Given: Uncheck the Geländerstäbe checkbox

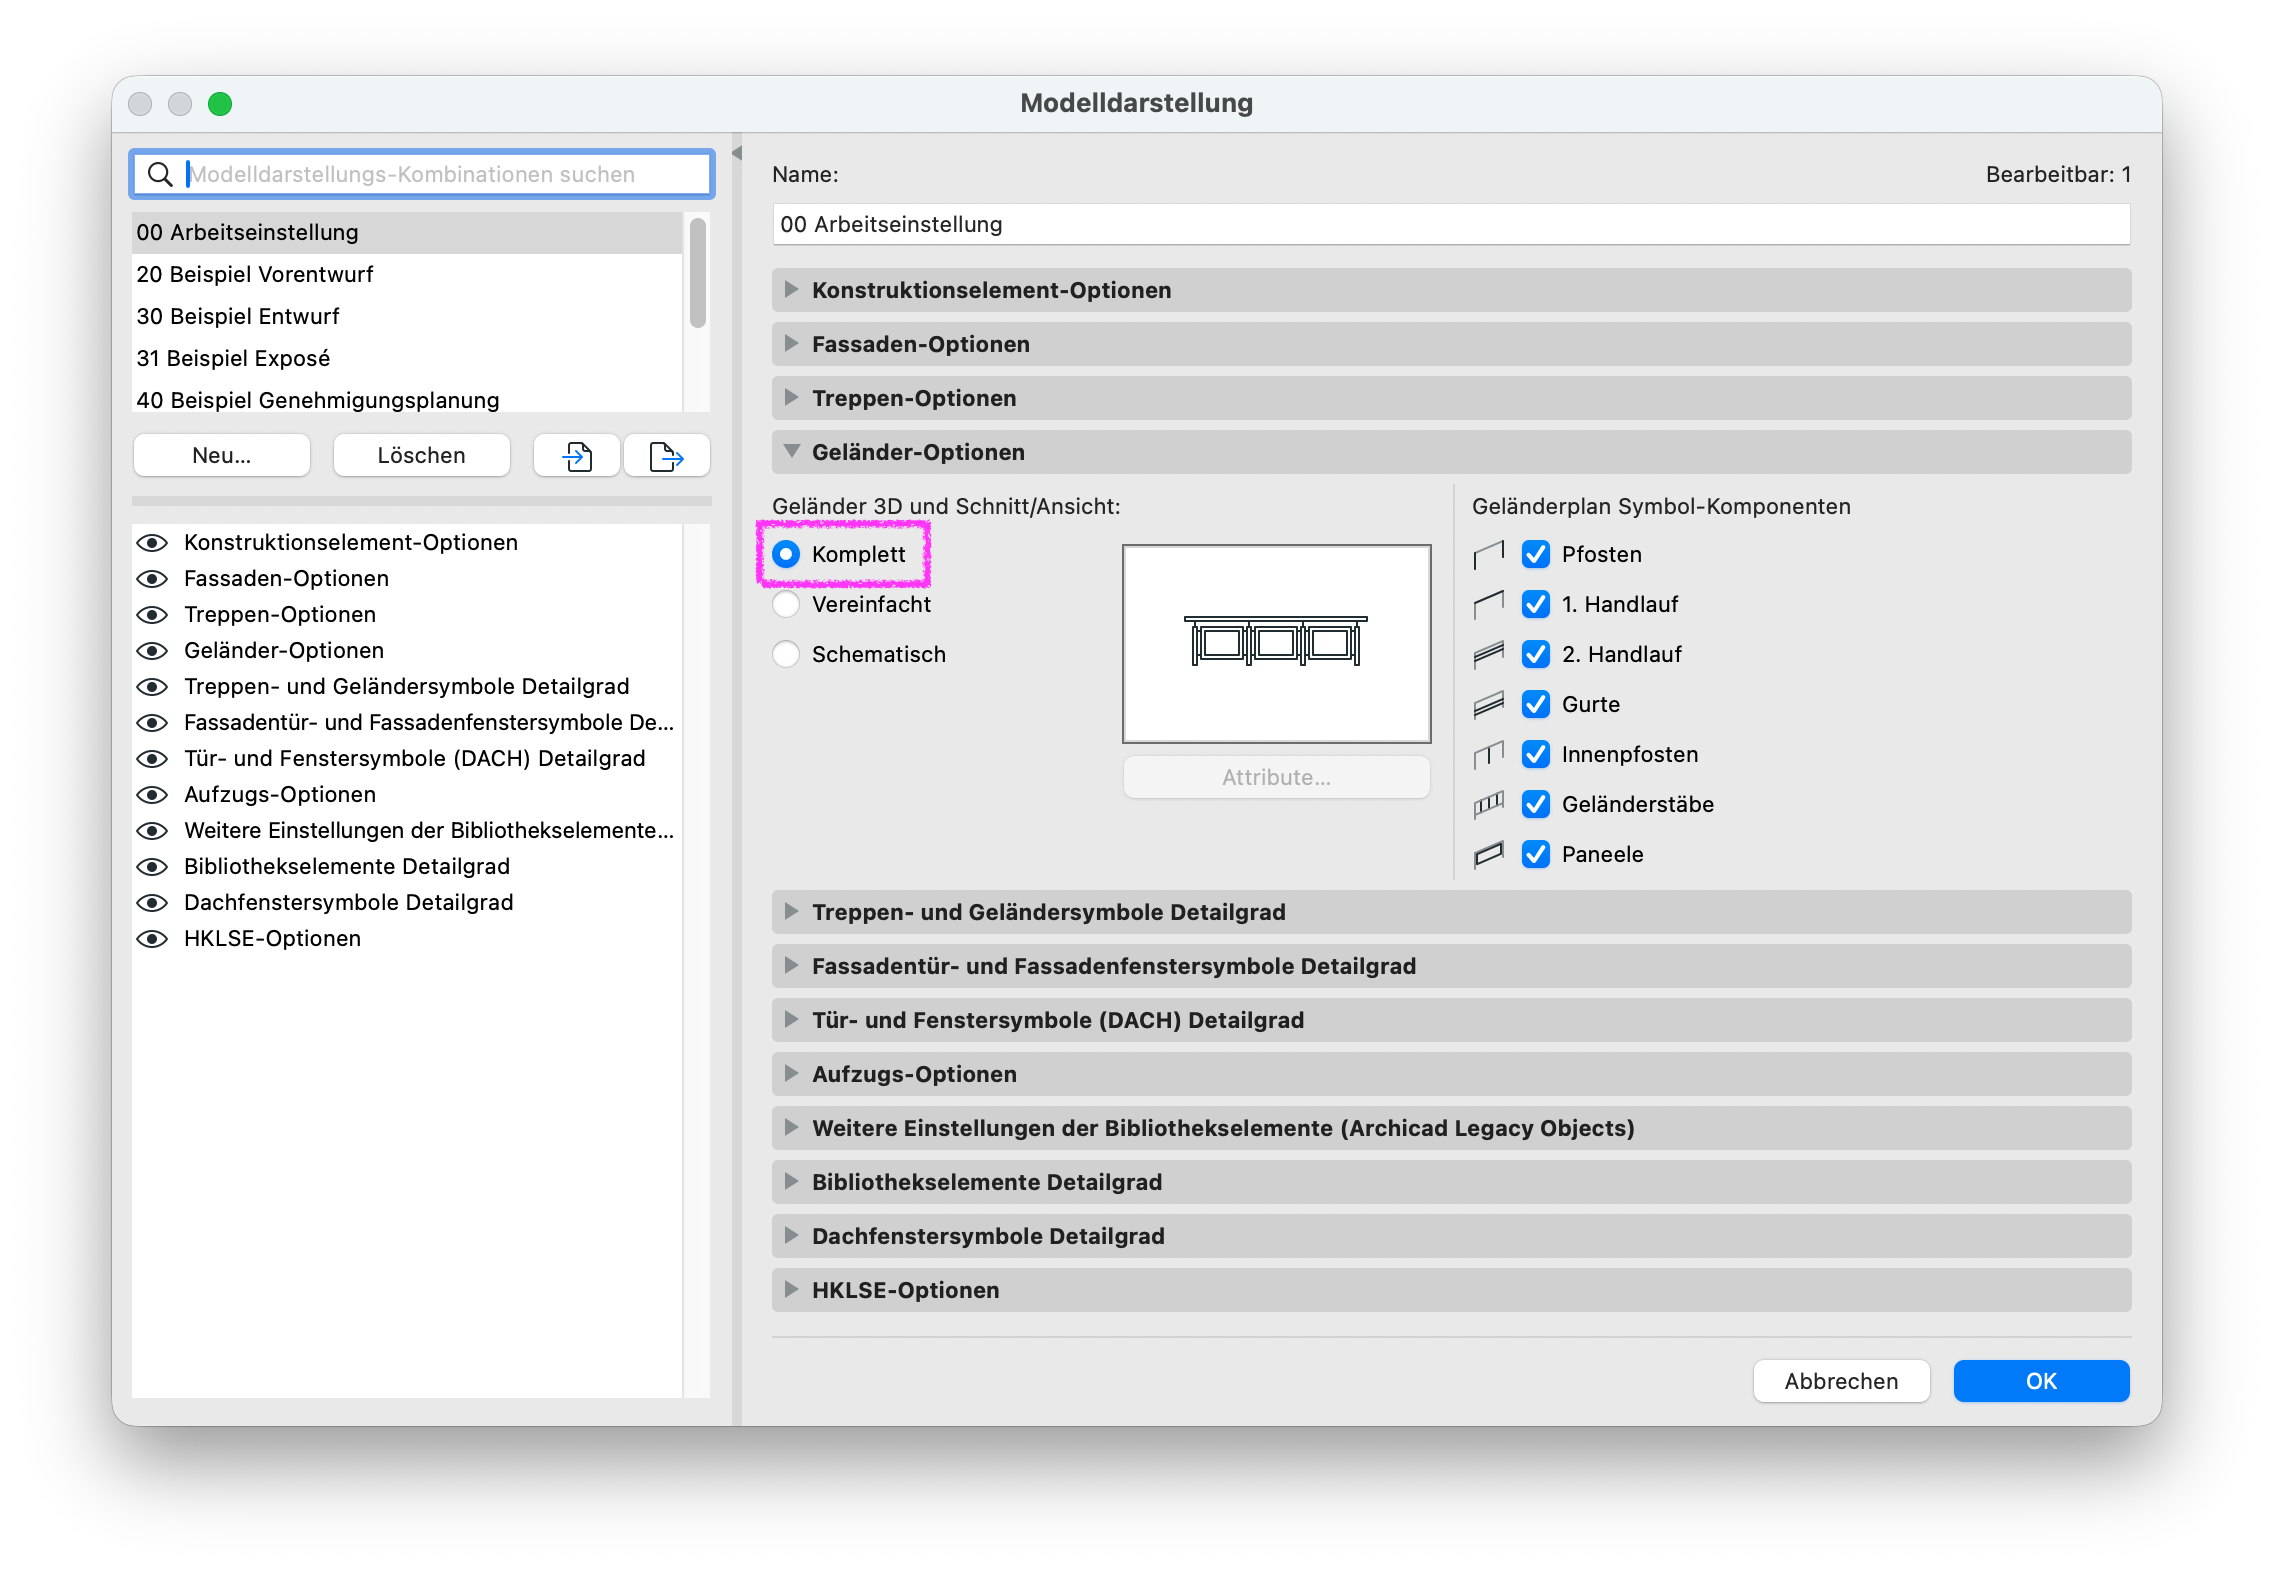Looking at the screenshot, I should pos(1536,804).
